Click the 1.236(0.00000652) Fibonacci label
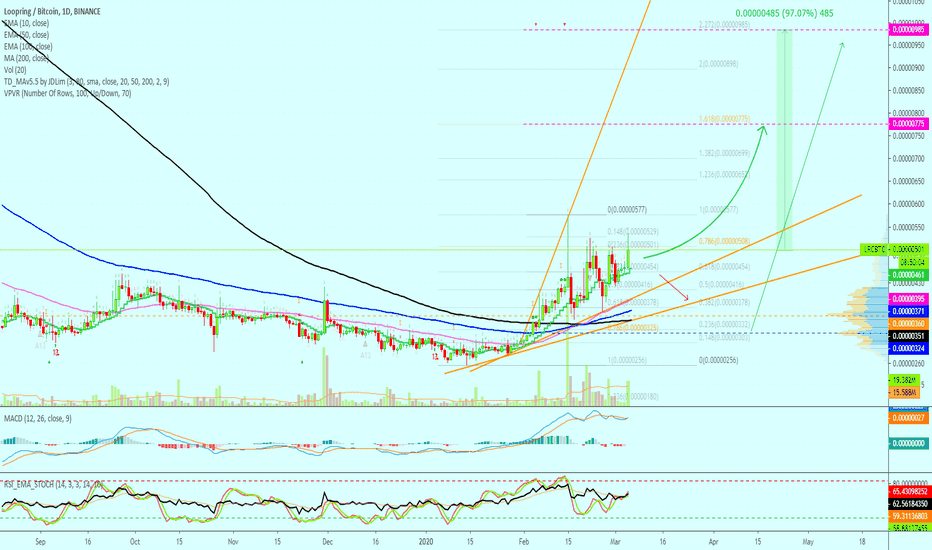 coord(725,175)
